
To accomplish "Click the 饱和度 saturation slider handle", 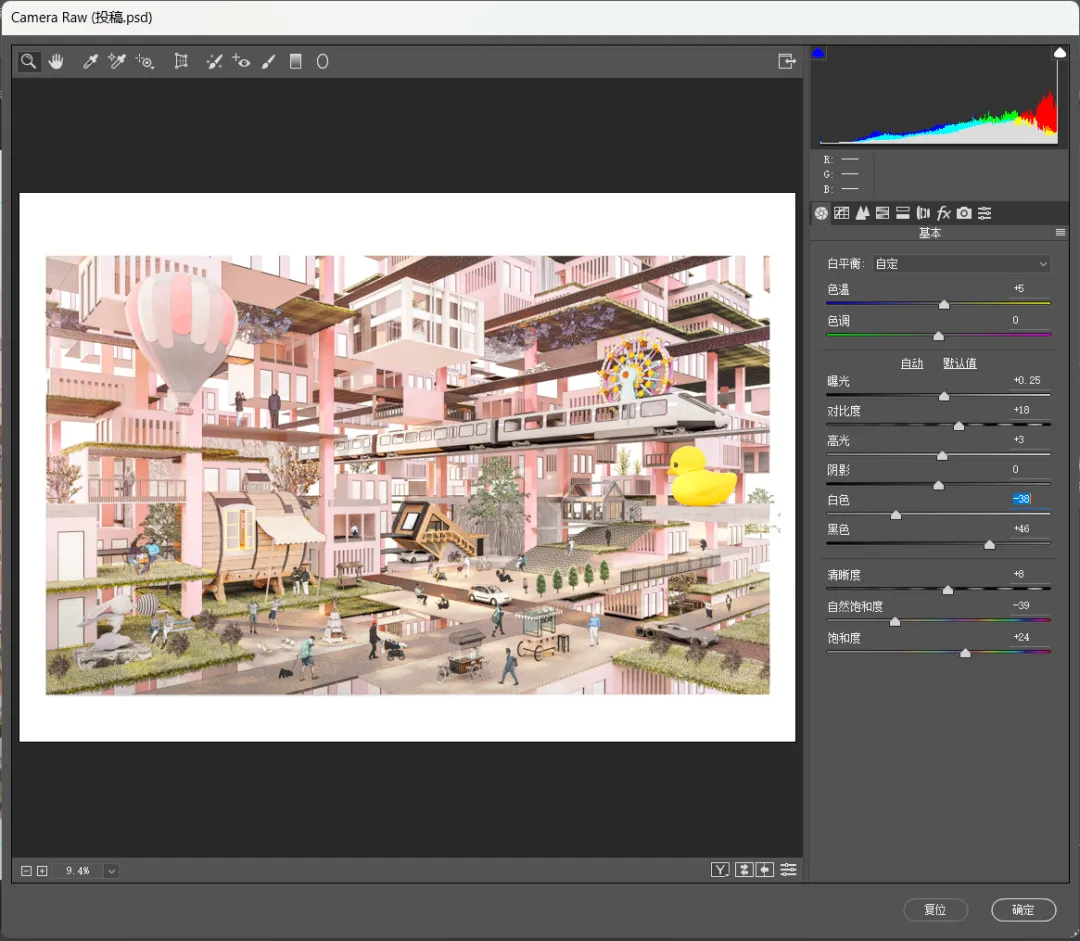I will (965, 652).
